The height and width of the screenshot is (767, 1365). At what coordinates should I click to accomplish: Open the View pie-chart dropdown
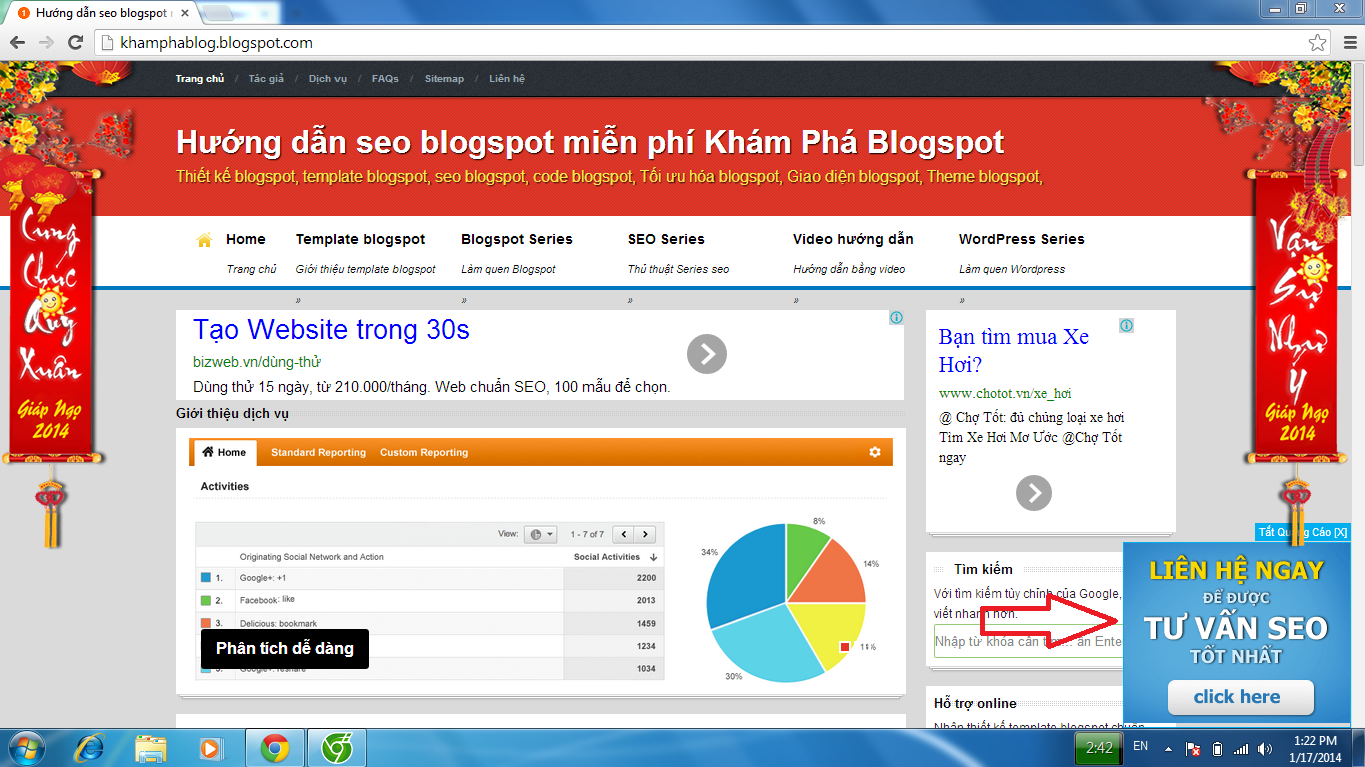coord(540,535)
